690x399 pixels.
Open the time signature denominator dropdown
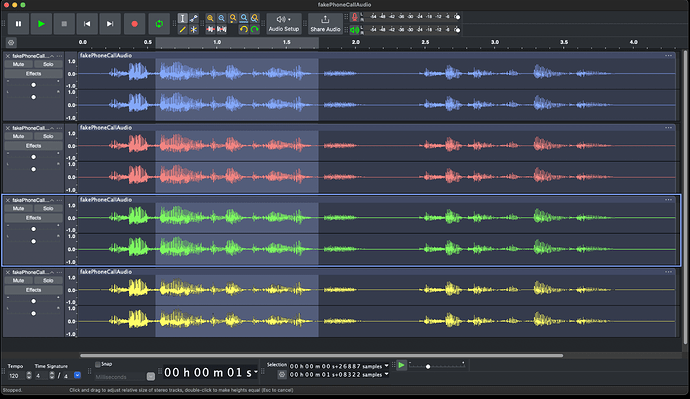(x=77, y=375)
